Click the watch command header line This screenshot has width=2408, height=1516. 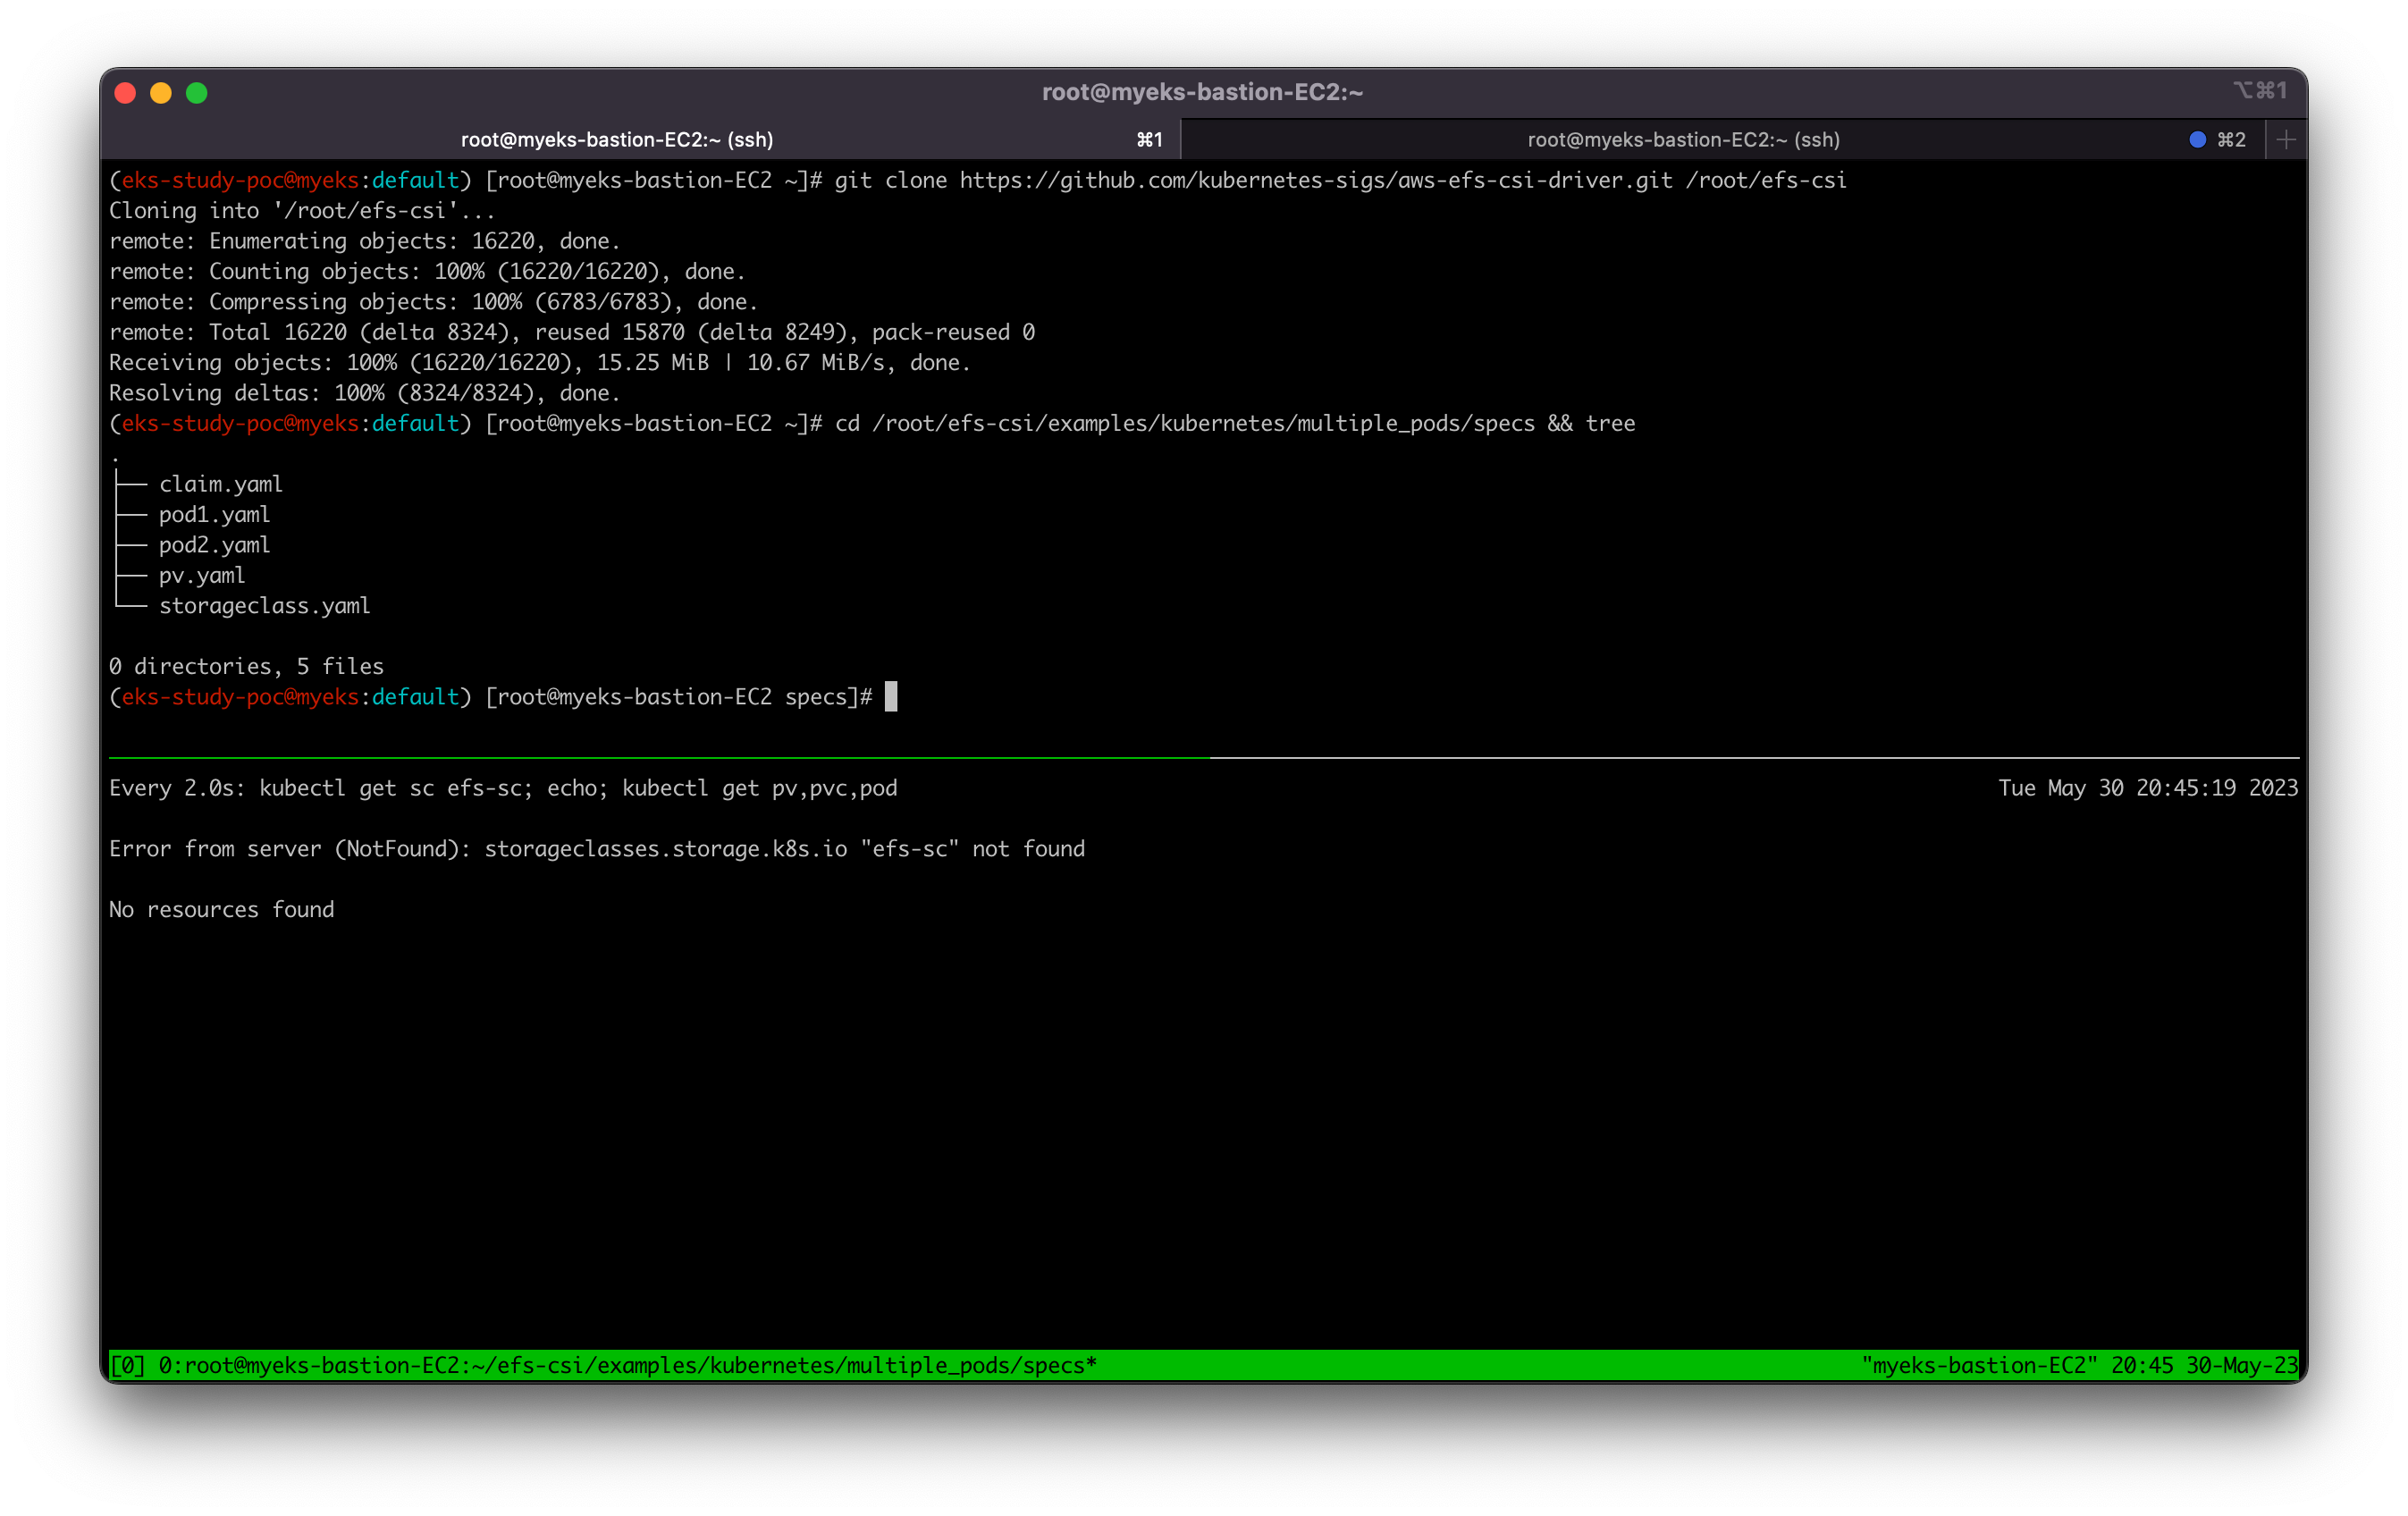[503, 788]
